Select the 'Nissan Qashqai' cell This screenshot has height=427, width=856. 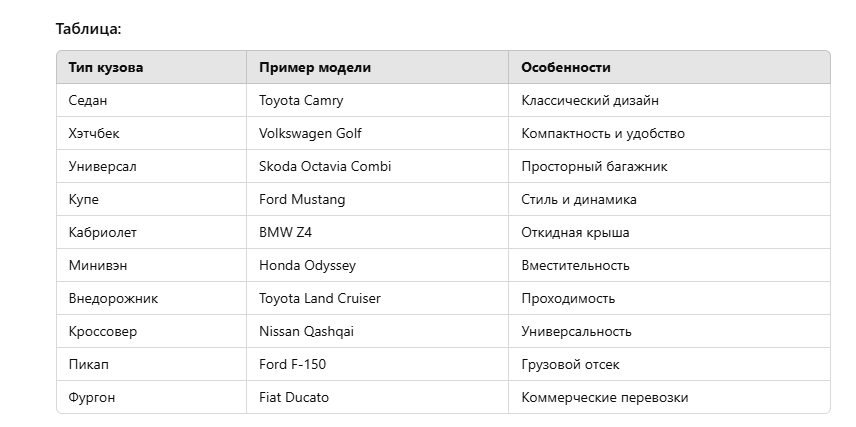pyautogui.click(x=377, y=331)
